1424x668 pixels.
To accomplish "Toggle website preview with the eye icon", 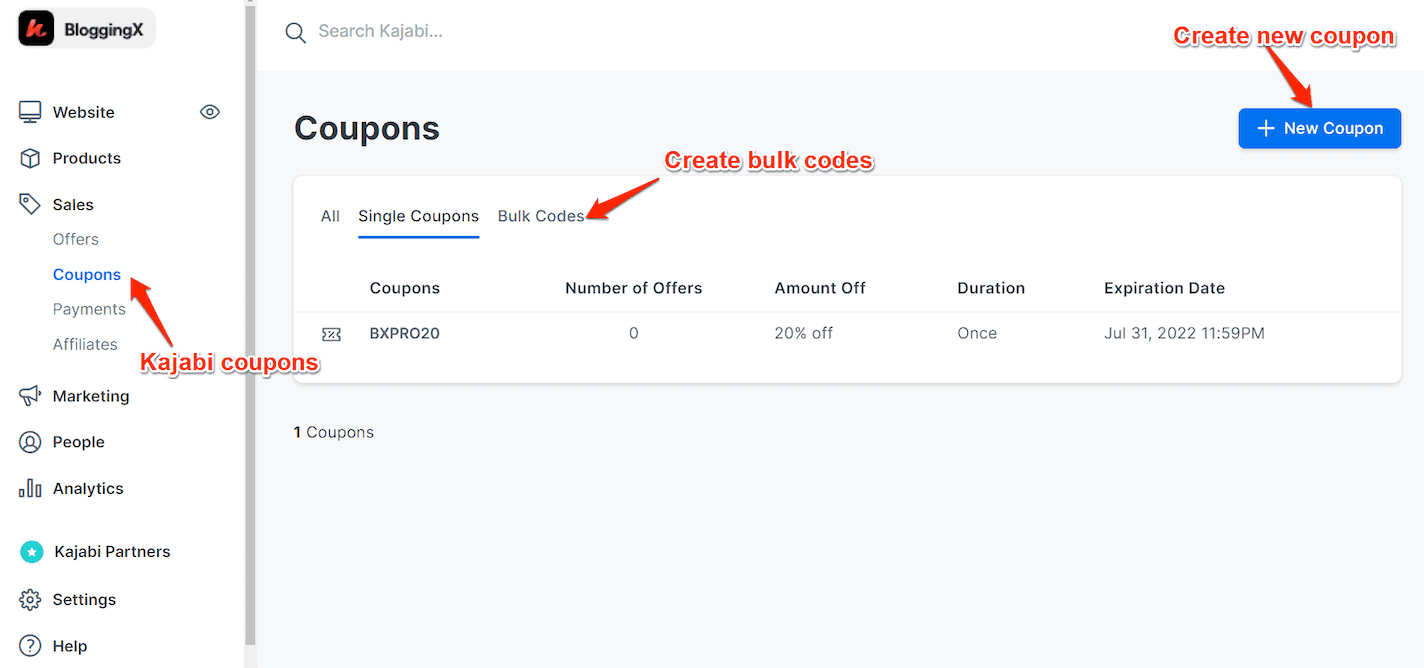I will click(x=210, y=112).
